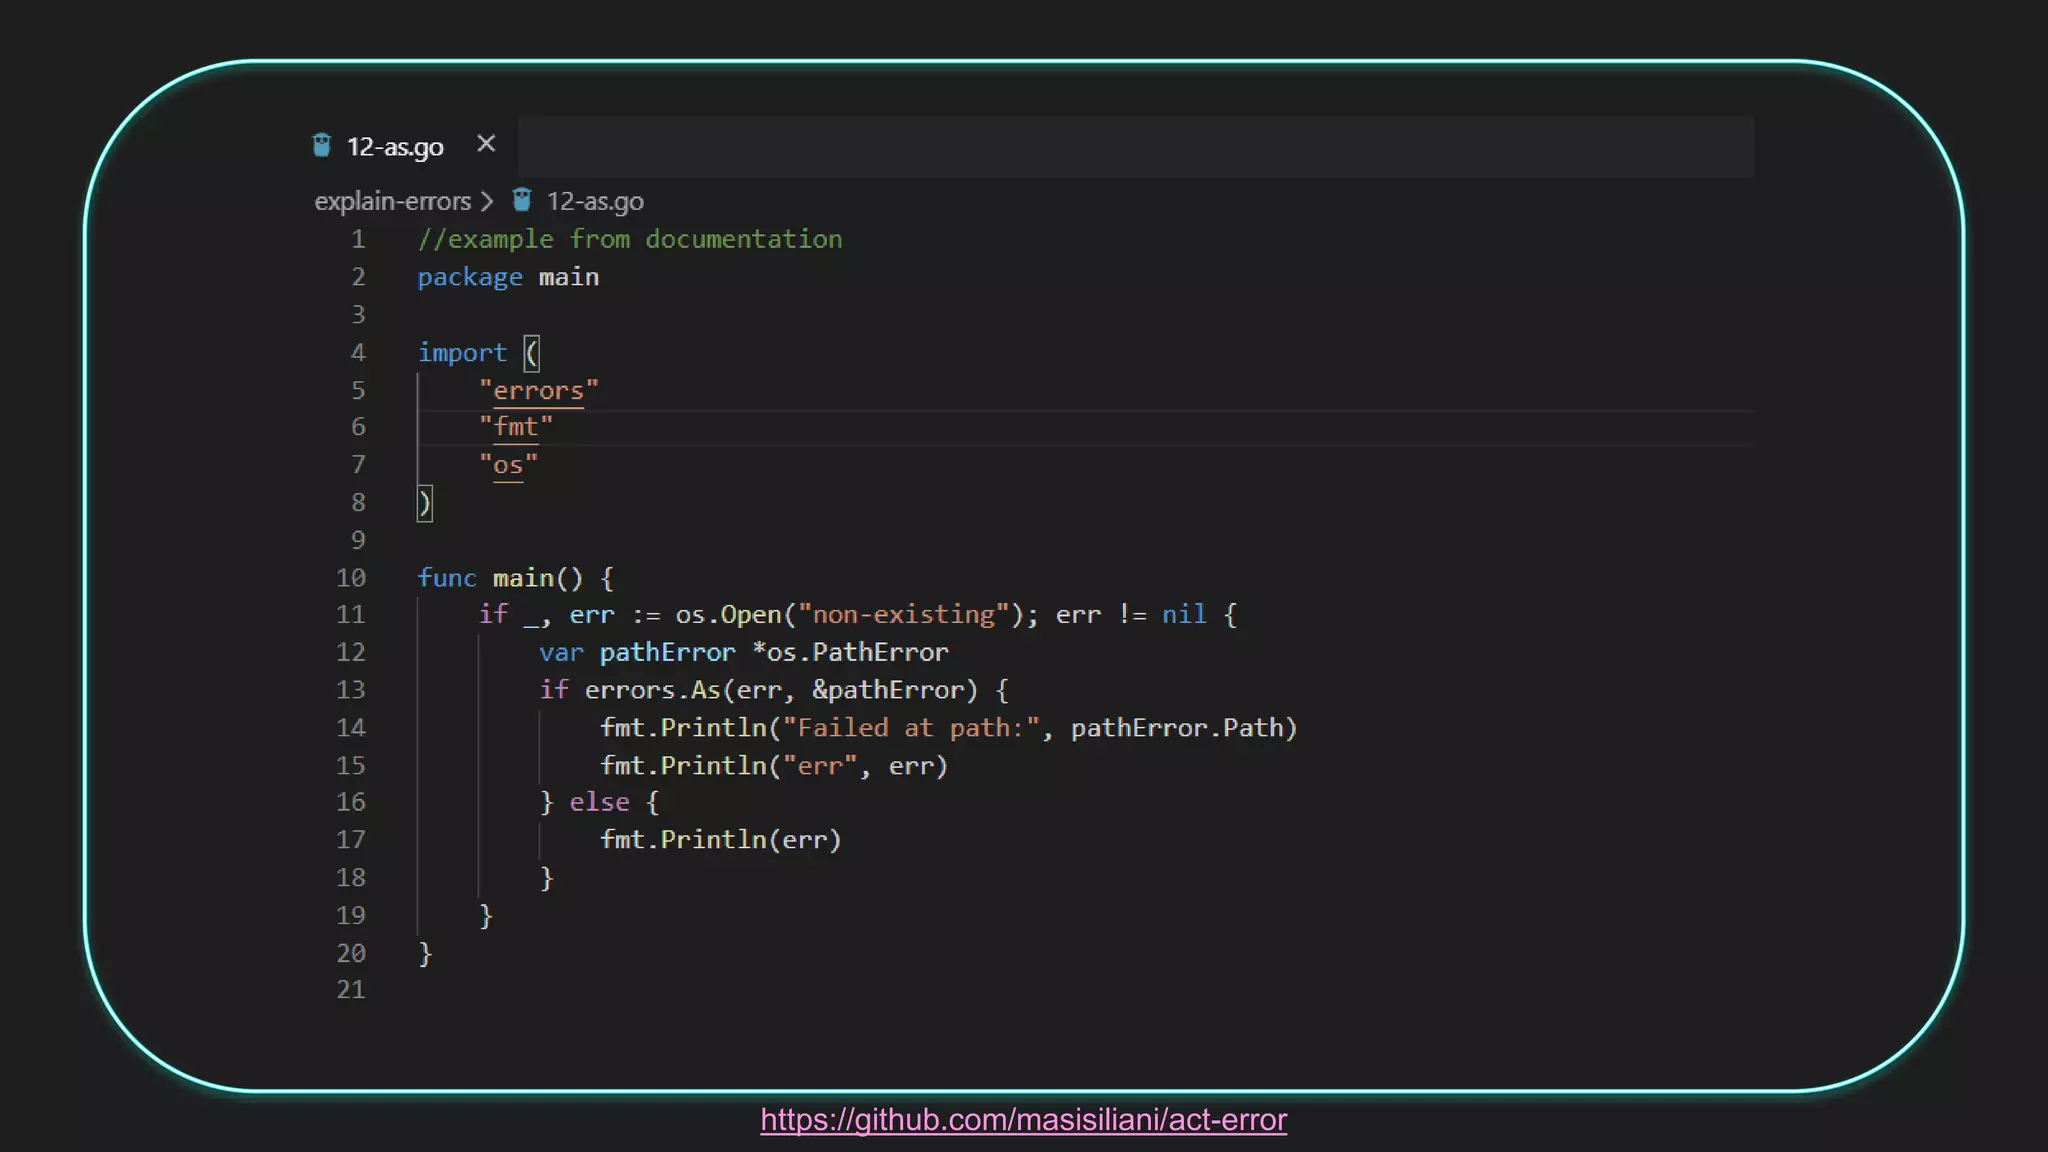Click line number 21 in the gutter

point(351,990)
